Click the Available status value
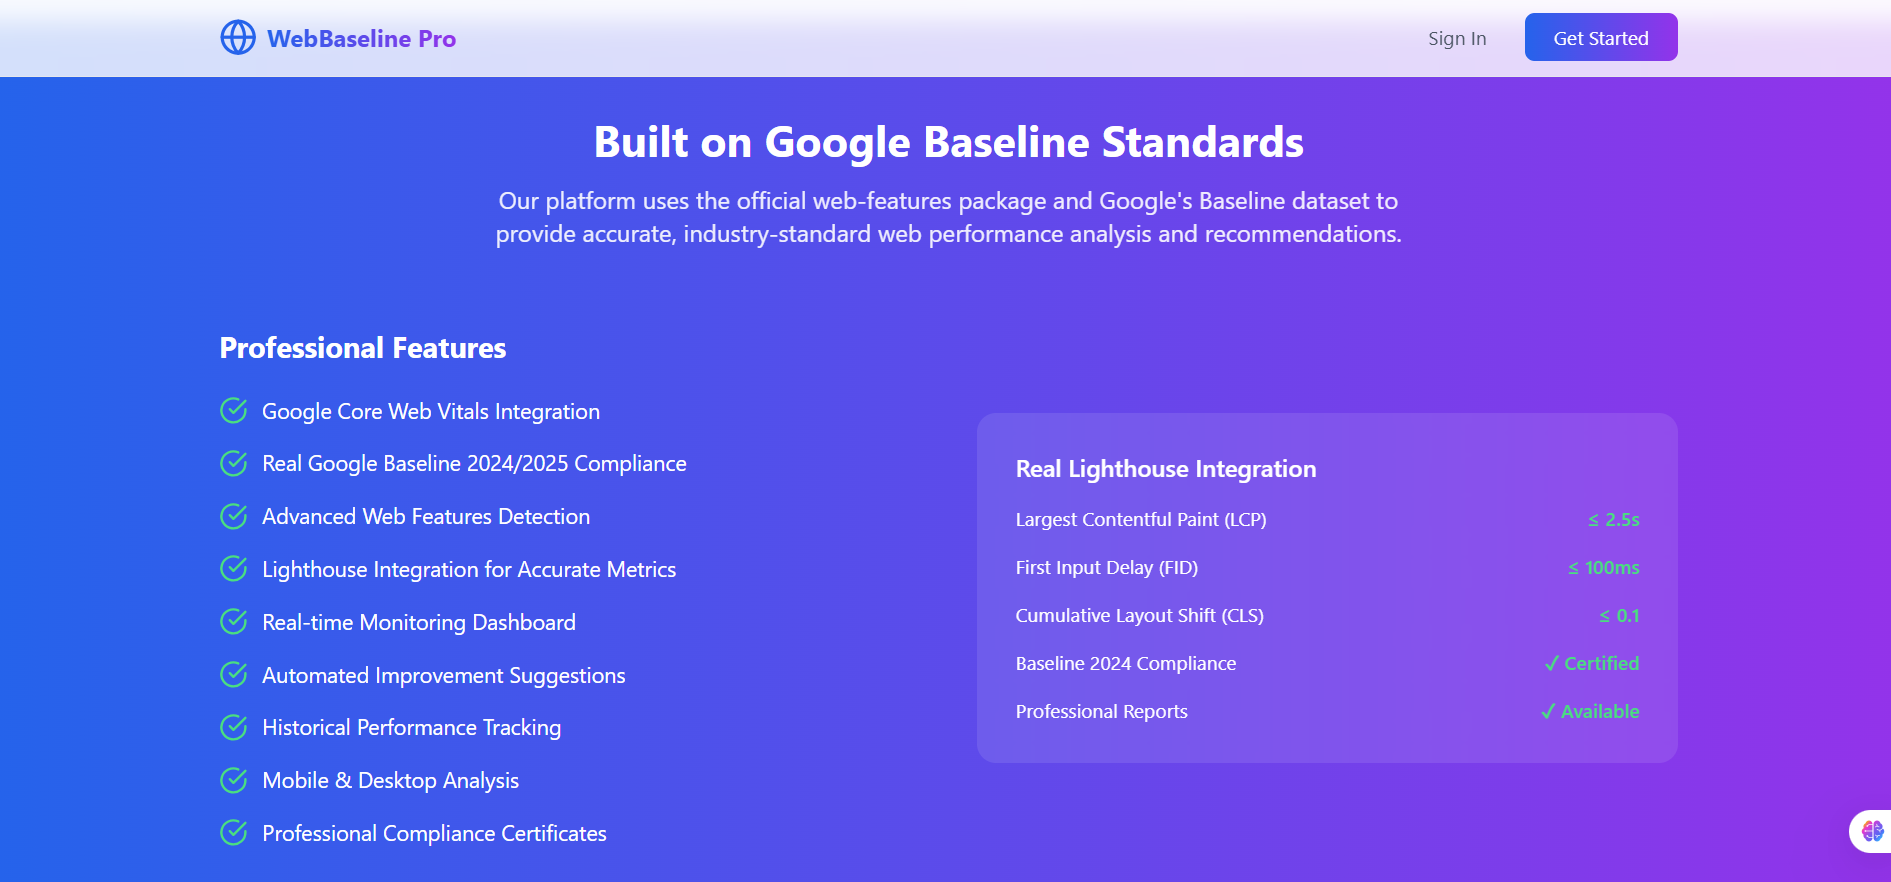The height and width of the screenshot is (882, 1891). tap(1590, 712)
